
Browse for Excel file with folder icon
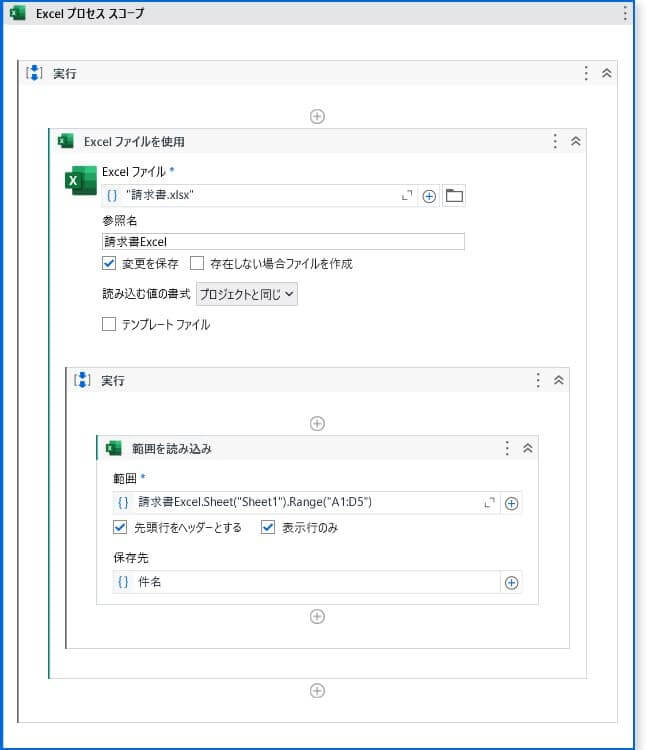(x=454, y=196)
